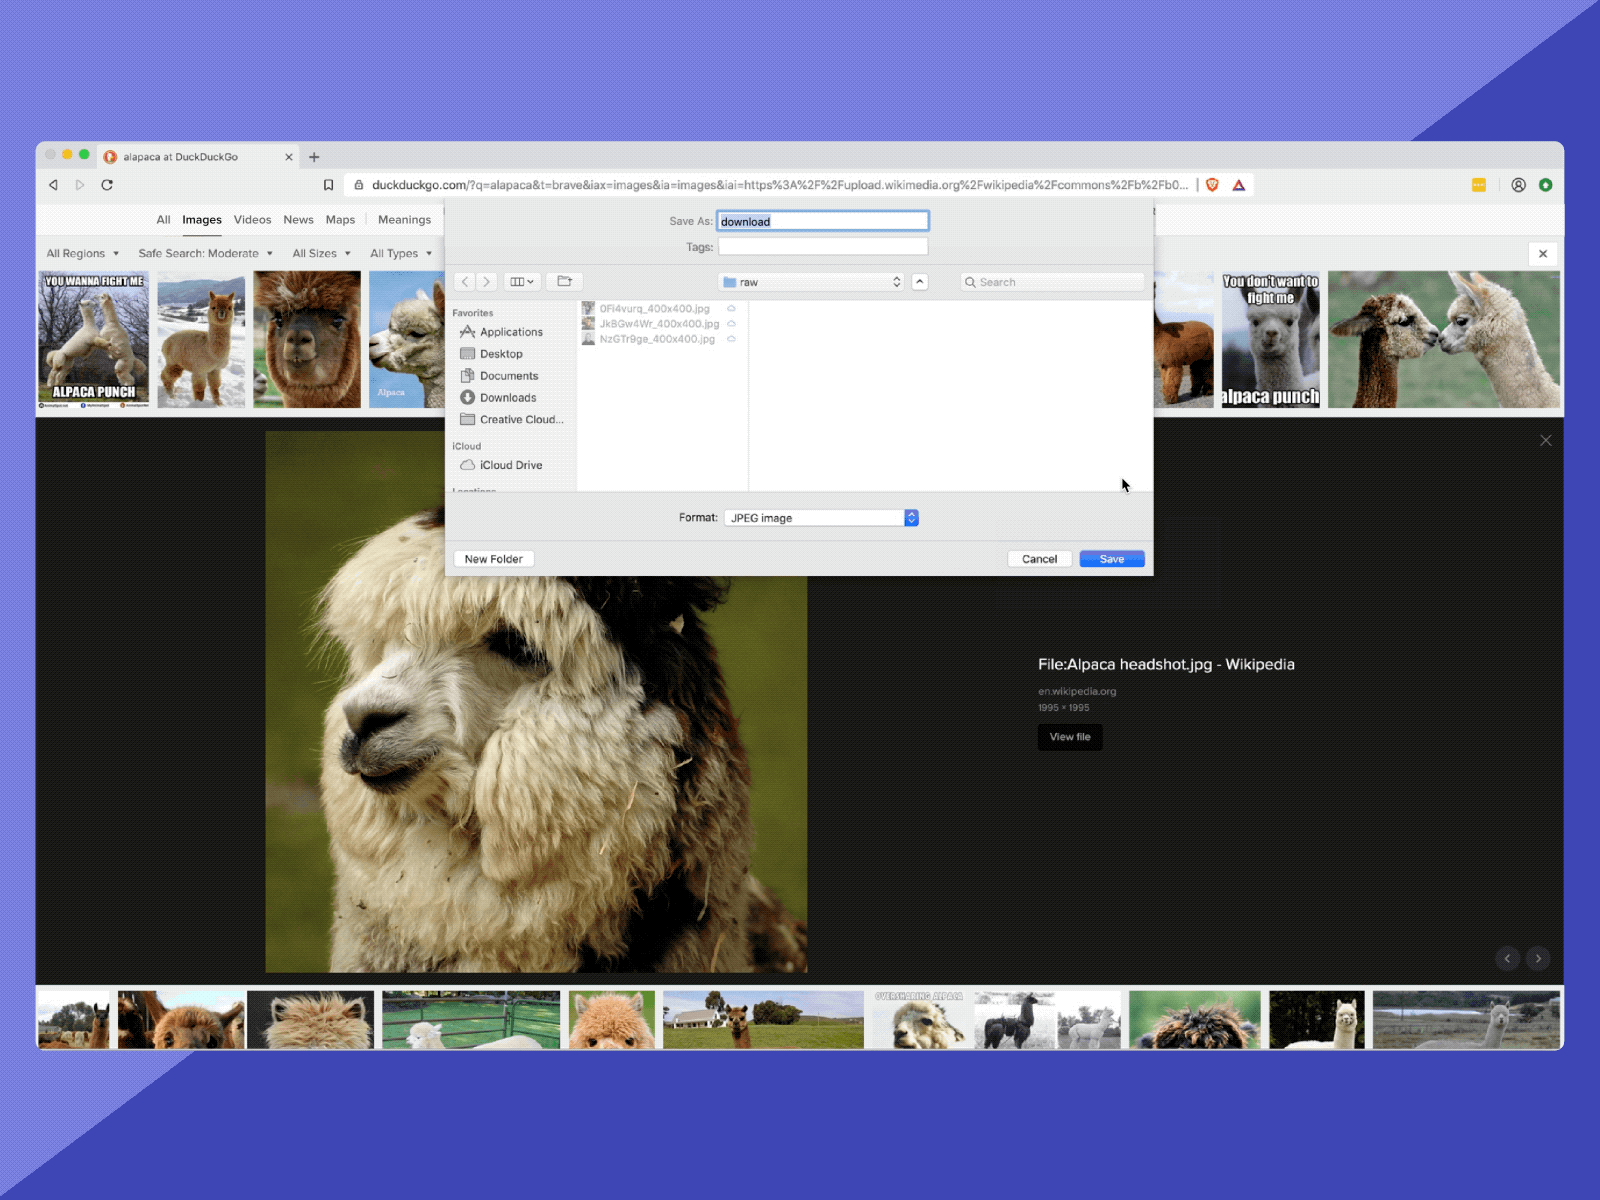Click the cloud icon beside NzGTr9ge_400x400.jpg
This screenshot has width=1600, height=1200.
pos(731,339)
